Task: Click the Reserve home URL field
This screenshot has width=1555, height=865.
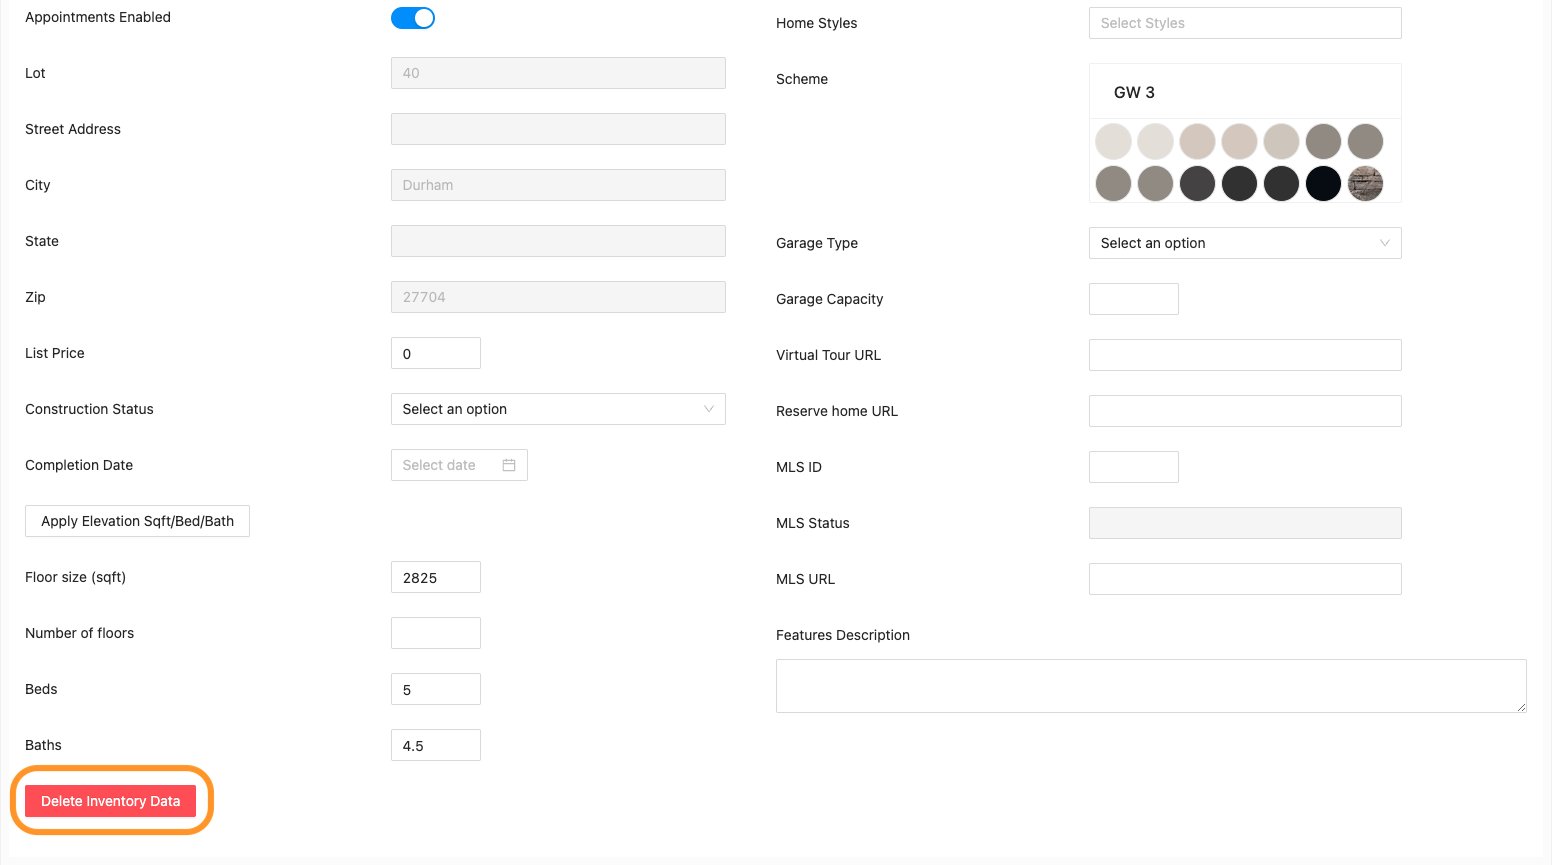Action: click(1245, 411)
